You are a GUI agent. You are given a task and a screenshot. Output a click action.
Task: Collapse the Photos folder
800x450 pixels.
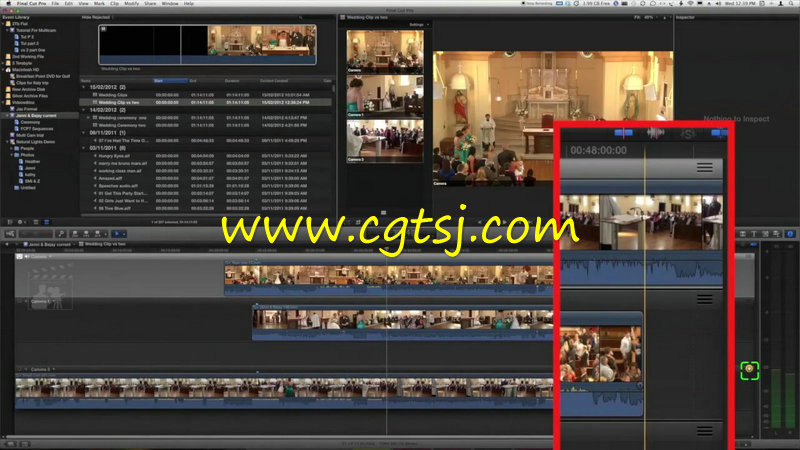pyautogui.click(x=11, y=155)
